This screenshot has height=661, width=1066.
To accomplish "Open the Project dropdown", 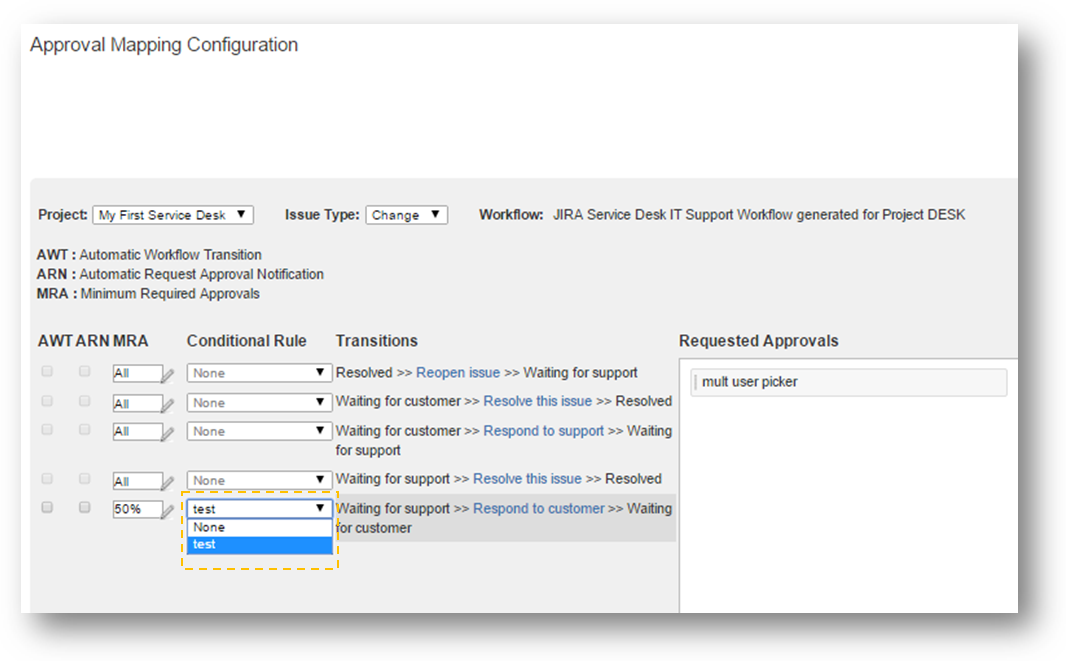I will click(x=173, y=215).
